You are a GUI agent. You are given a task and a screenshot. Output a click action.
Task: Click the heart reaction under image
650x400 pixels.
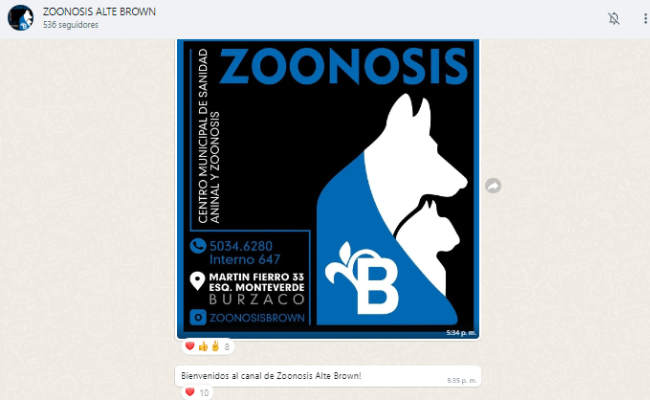click(x=190, y=346)
